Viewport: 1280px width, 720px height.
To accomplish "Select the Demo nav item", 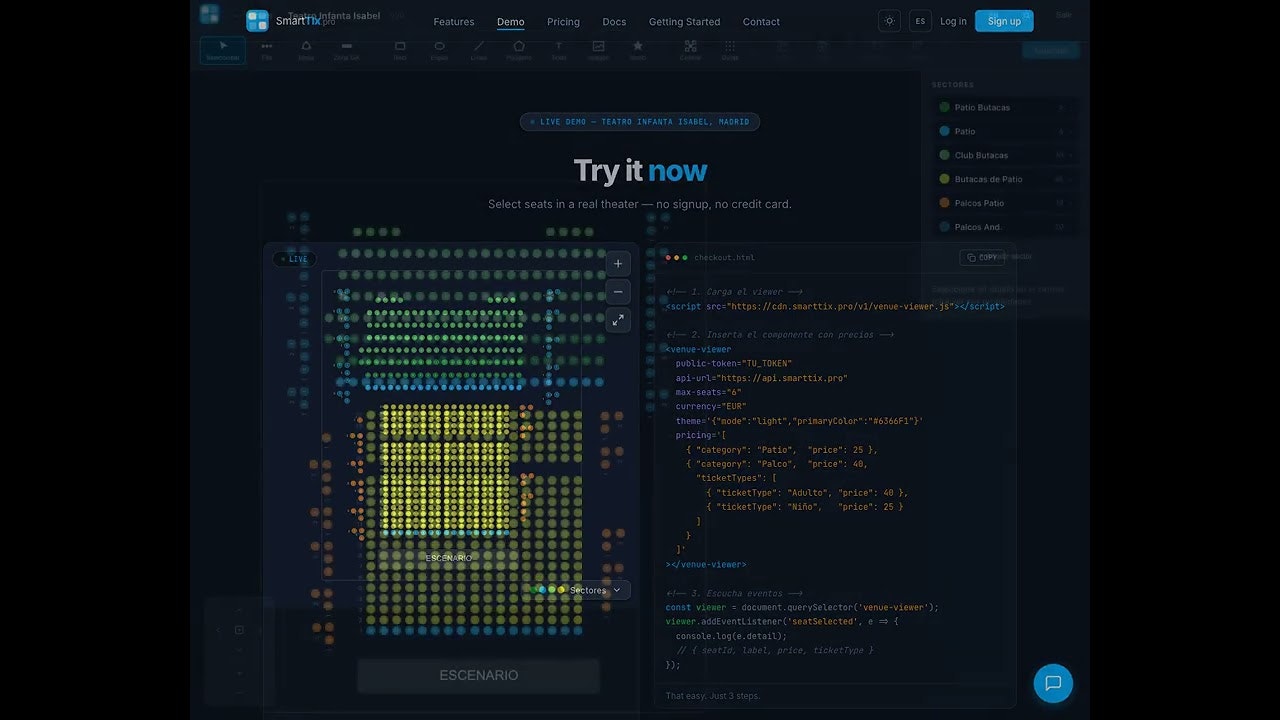I will click(x=510, y=22).
